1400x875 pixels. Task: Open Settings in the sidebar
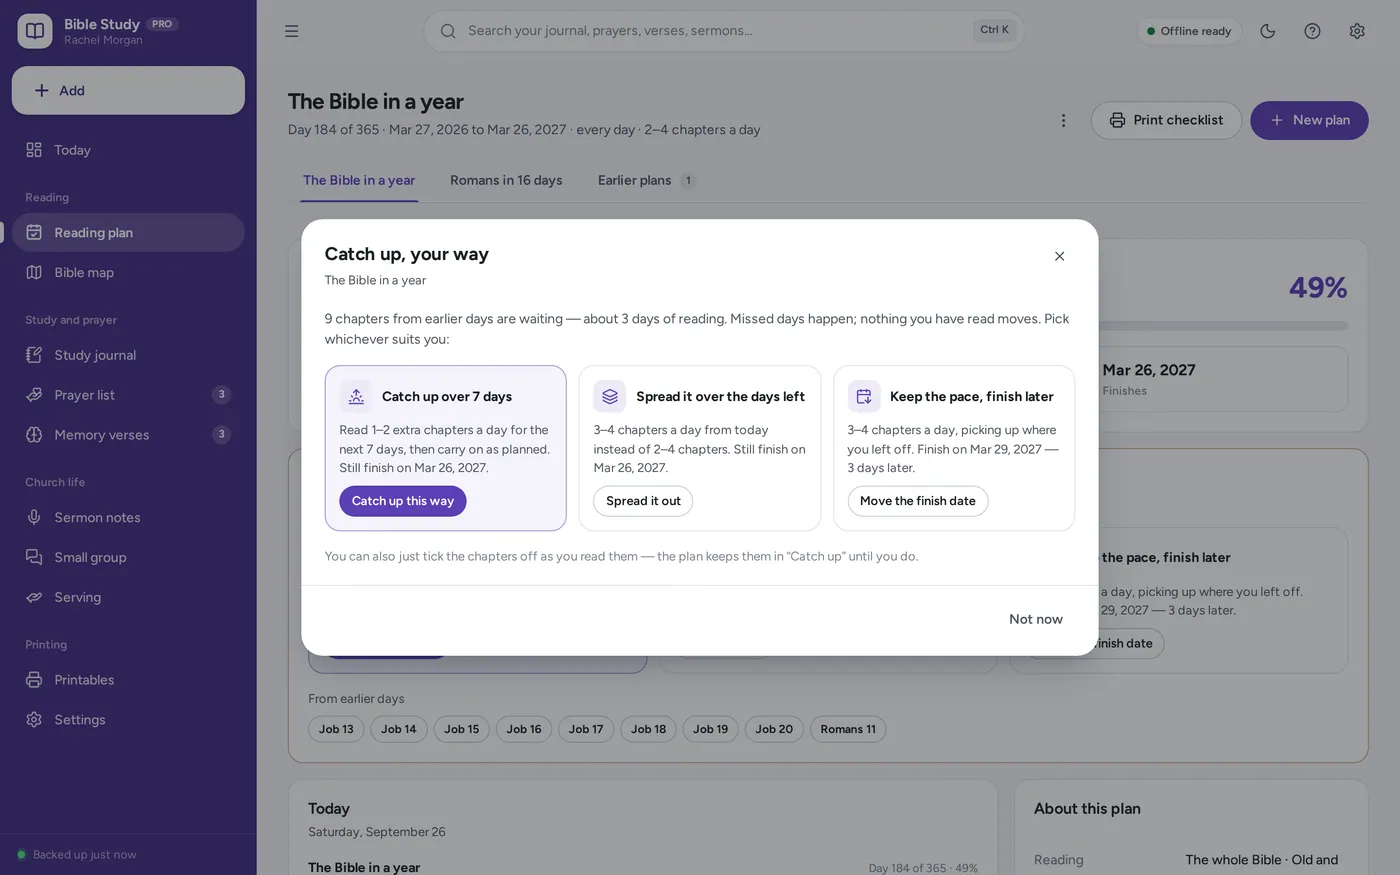point(128,720)
